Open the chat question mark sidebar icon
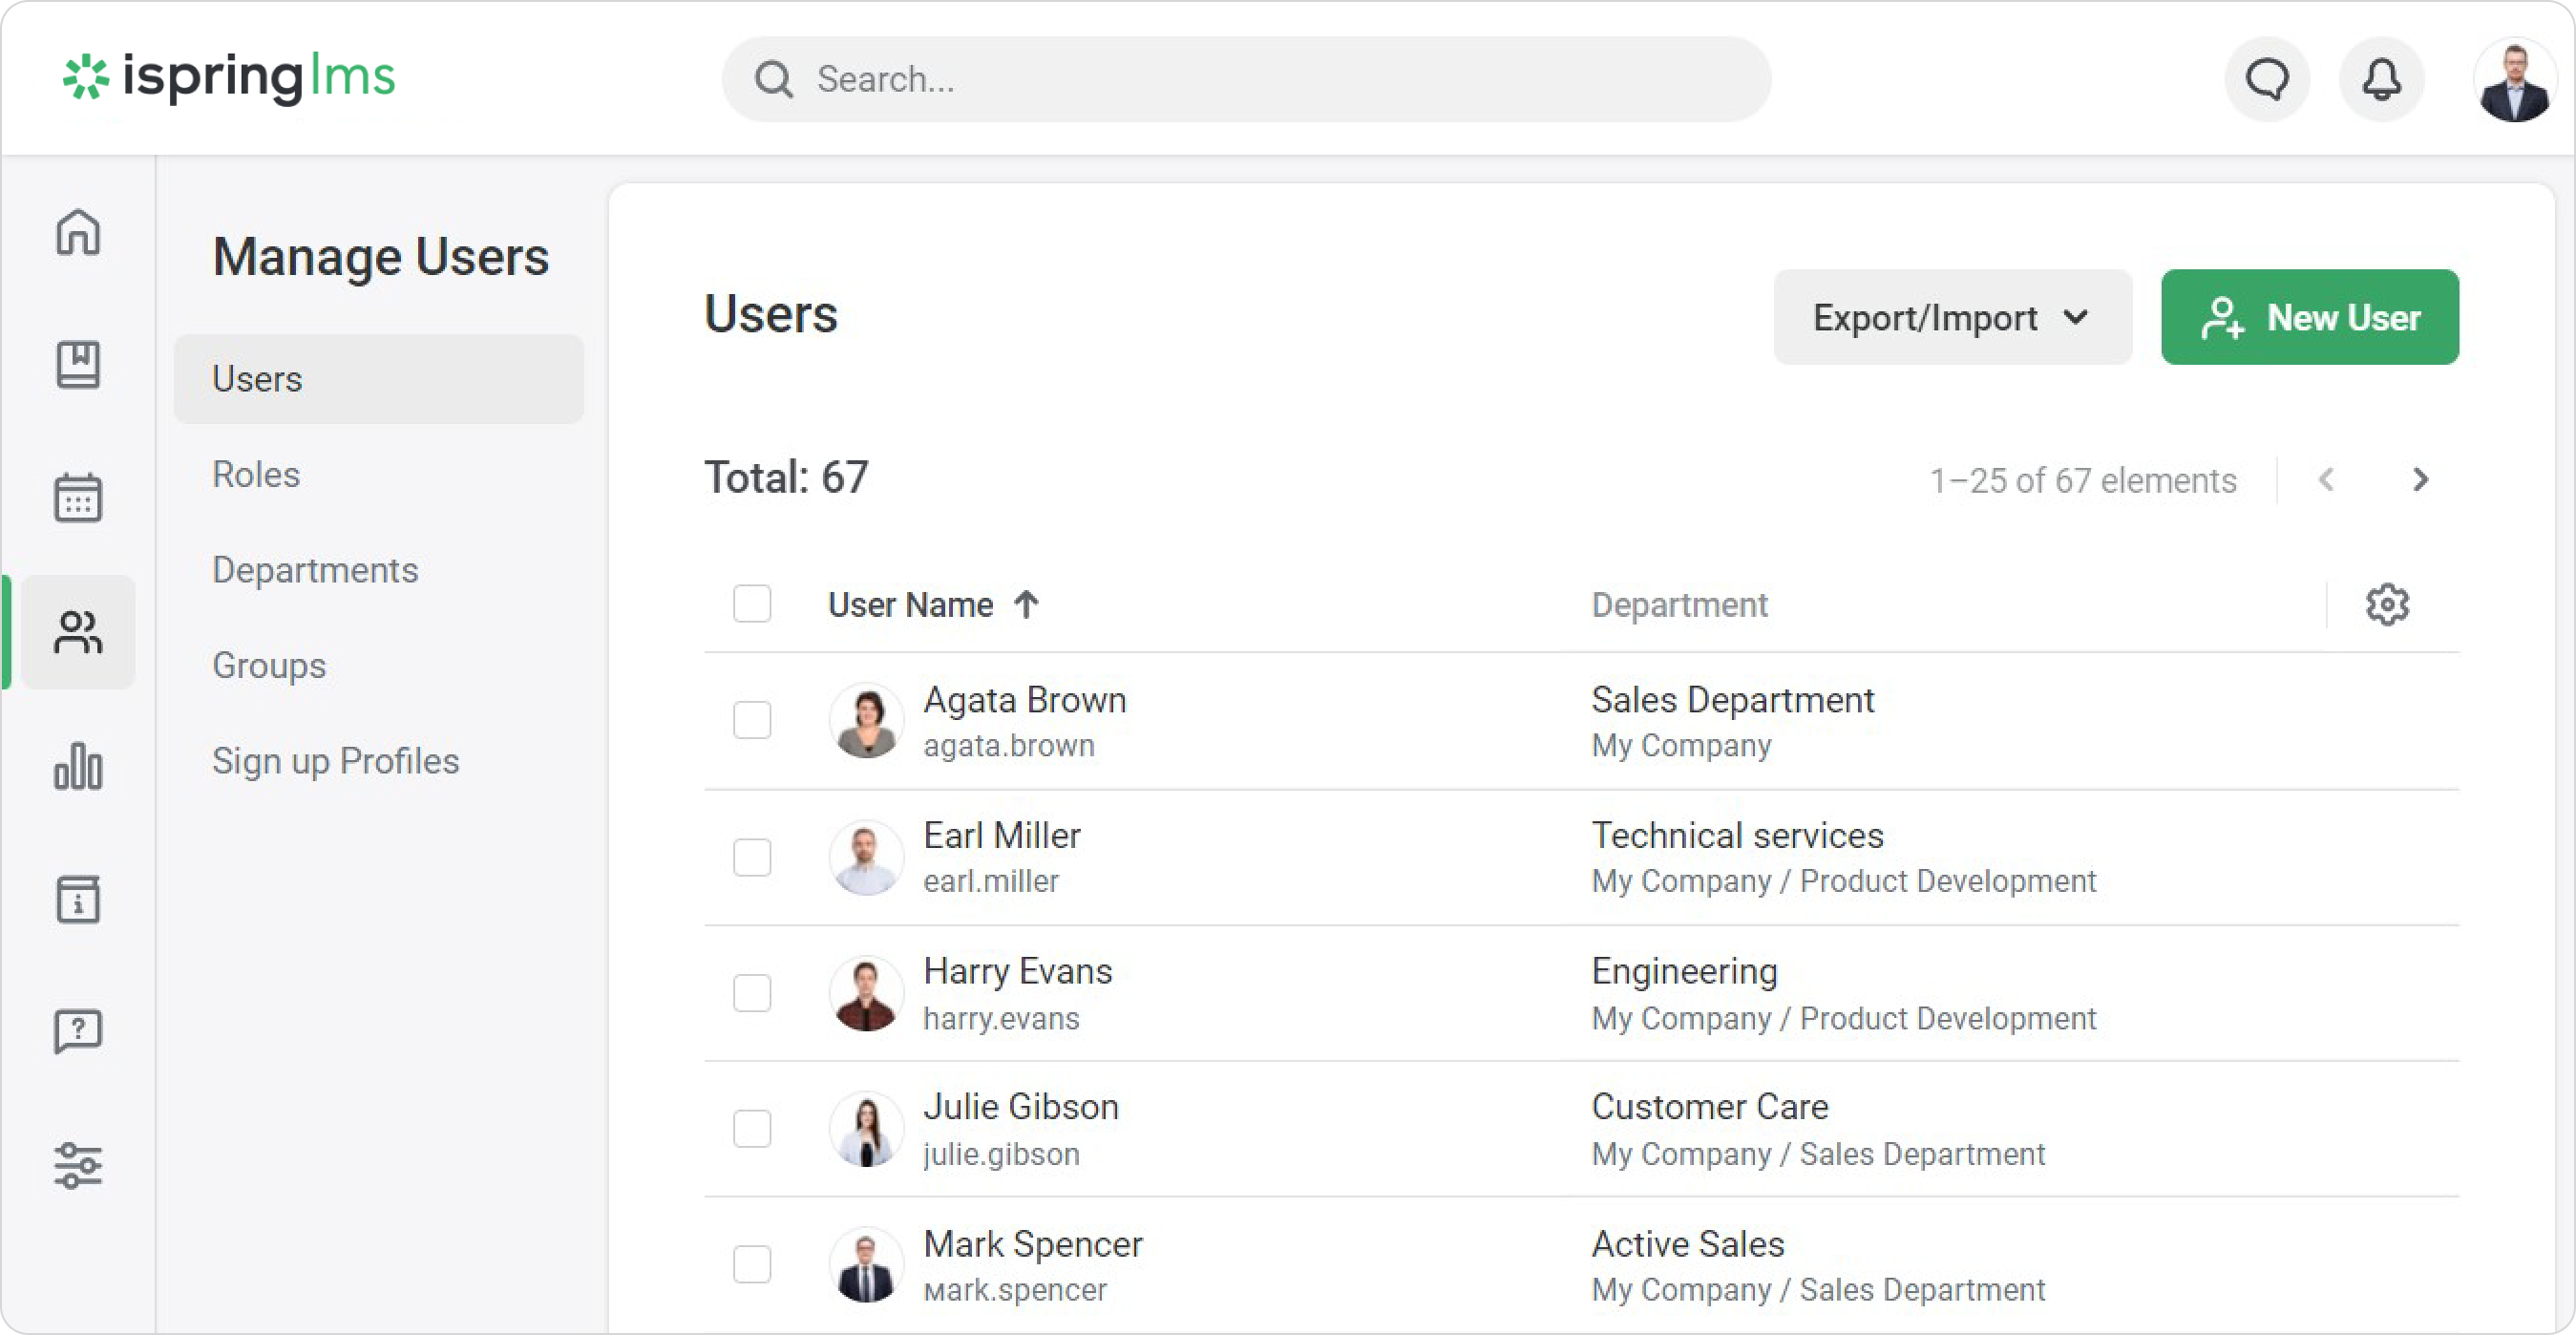Viewport: 2576px width, 1335px height. 78,1031
